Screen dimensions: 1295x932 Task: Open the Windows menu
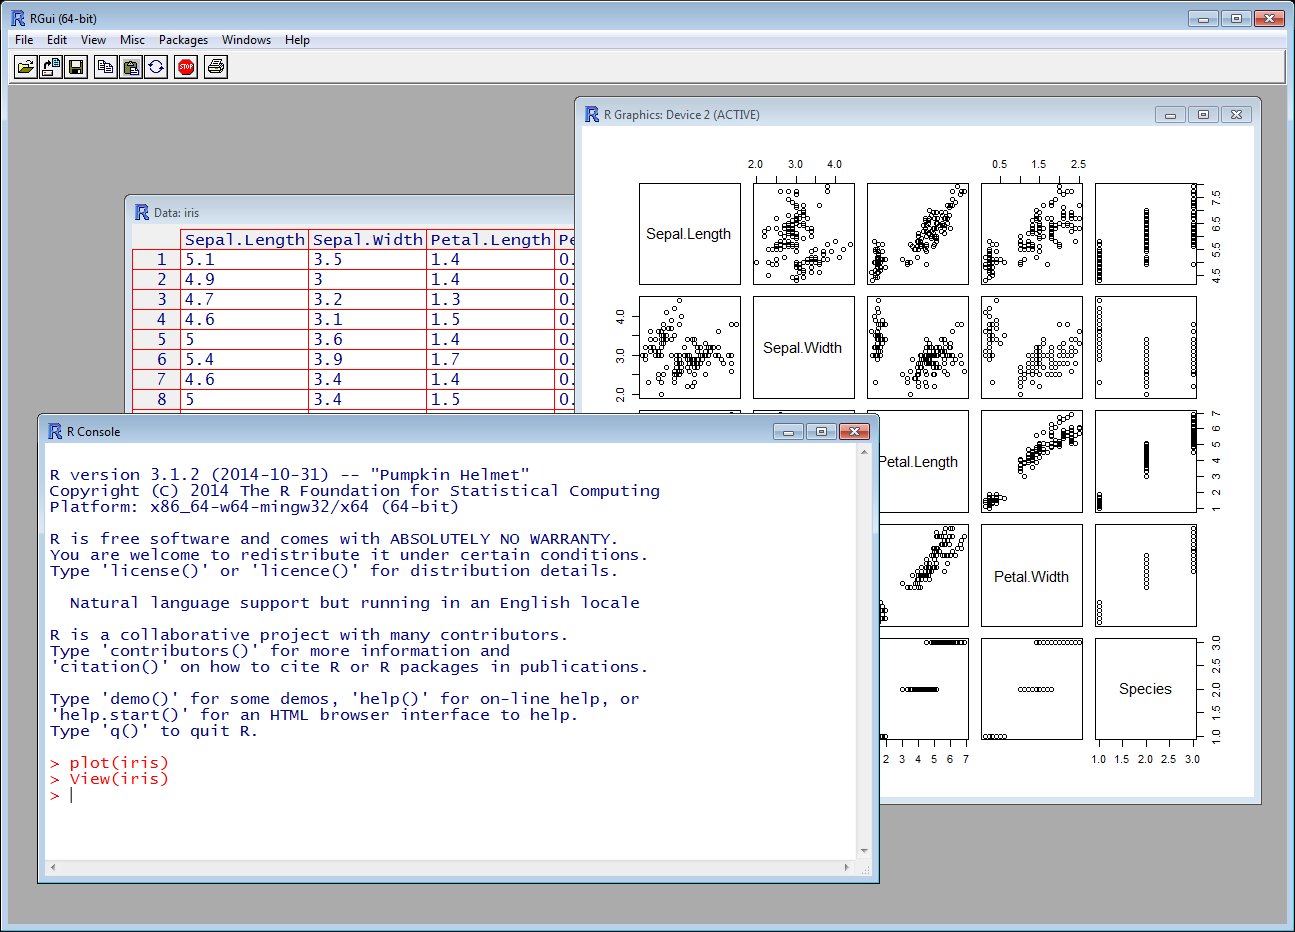(246, 40)
